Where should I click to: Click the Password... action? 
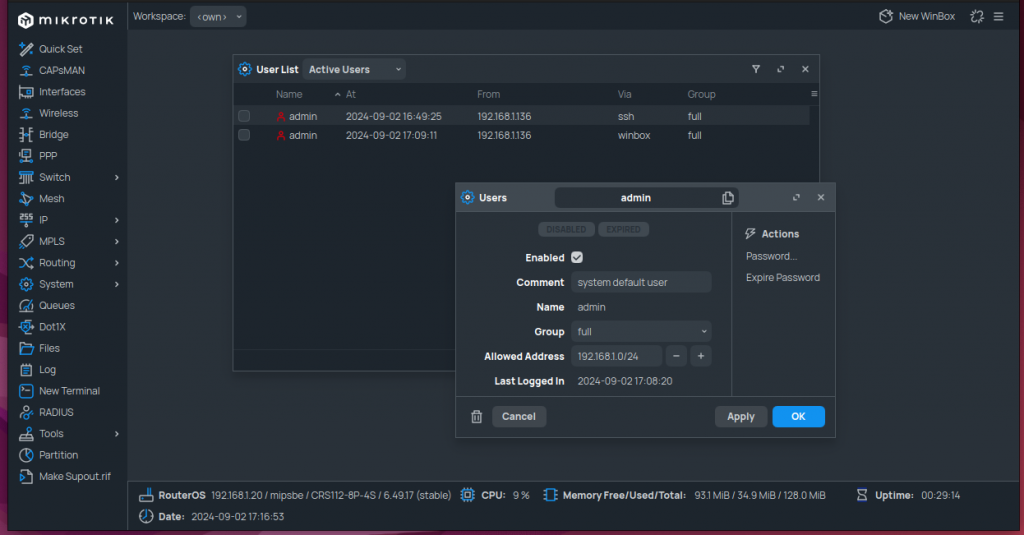pyautogui.click(x=771, y=257)
